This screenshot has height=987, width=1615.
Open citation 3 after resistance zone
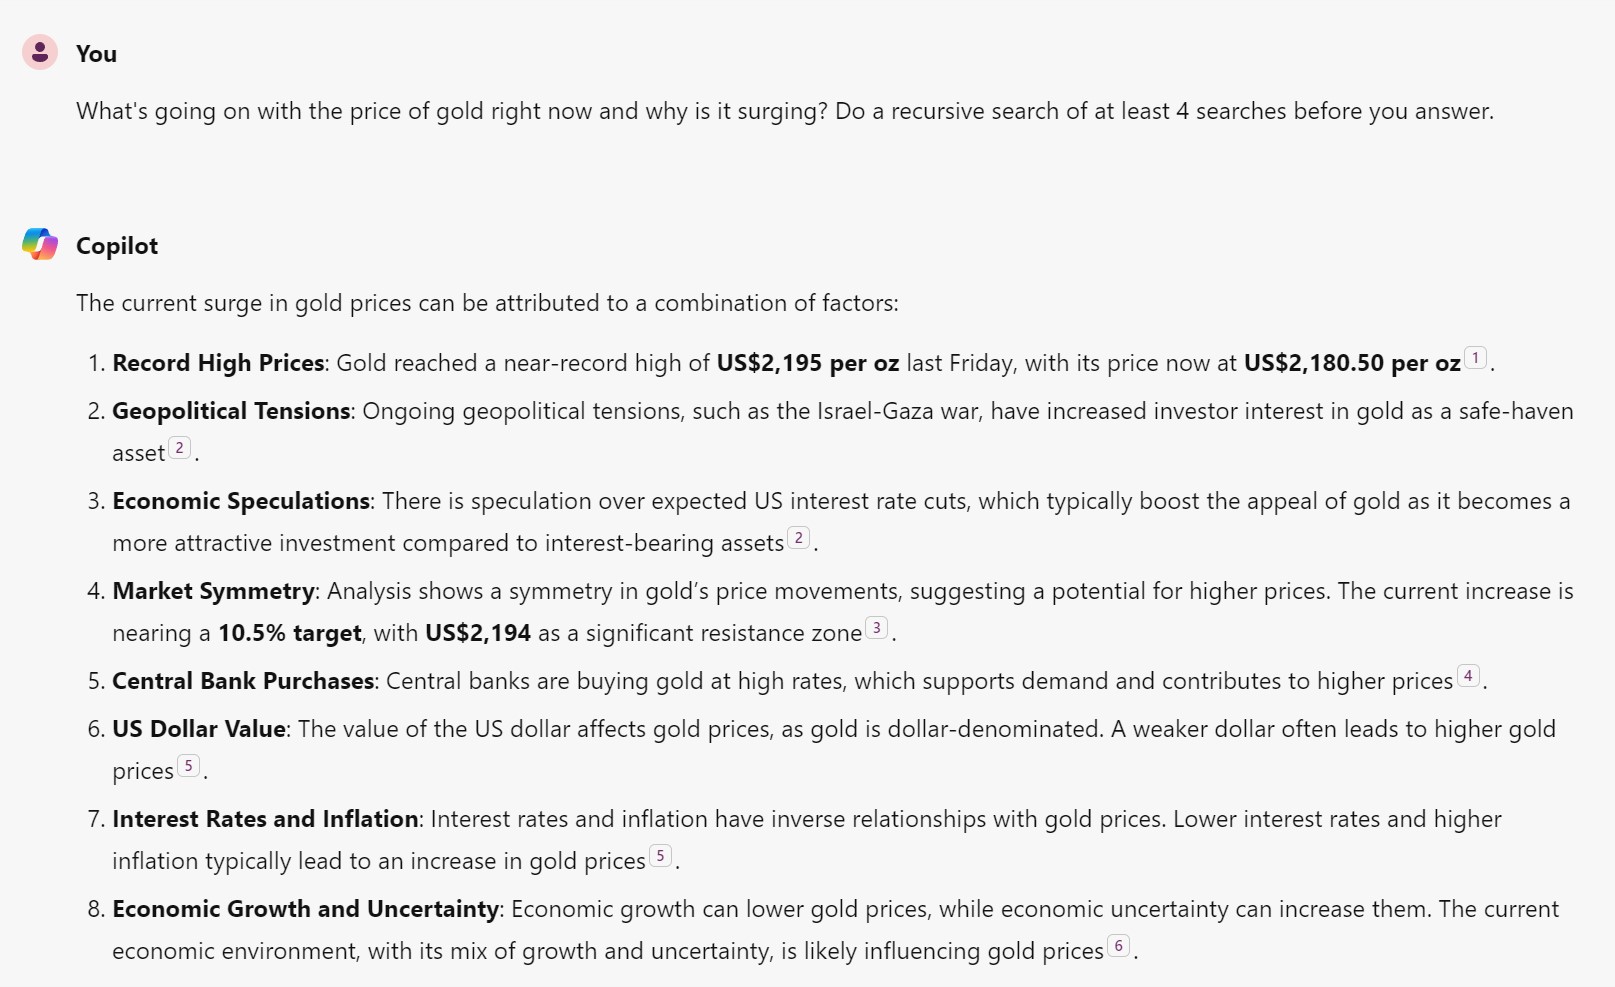pyautogui.click(x=876, y=628)
